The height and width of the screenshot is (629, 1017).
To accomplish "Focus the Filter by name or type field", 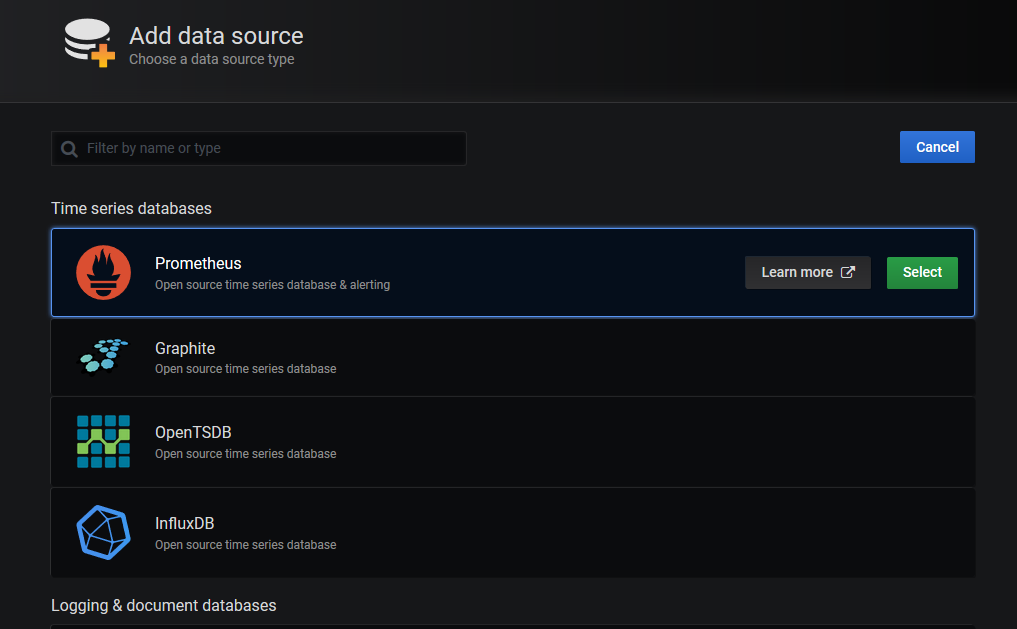I will click(259, 148).
